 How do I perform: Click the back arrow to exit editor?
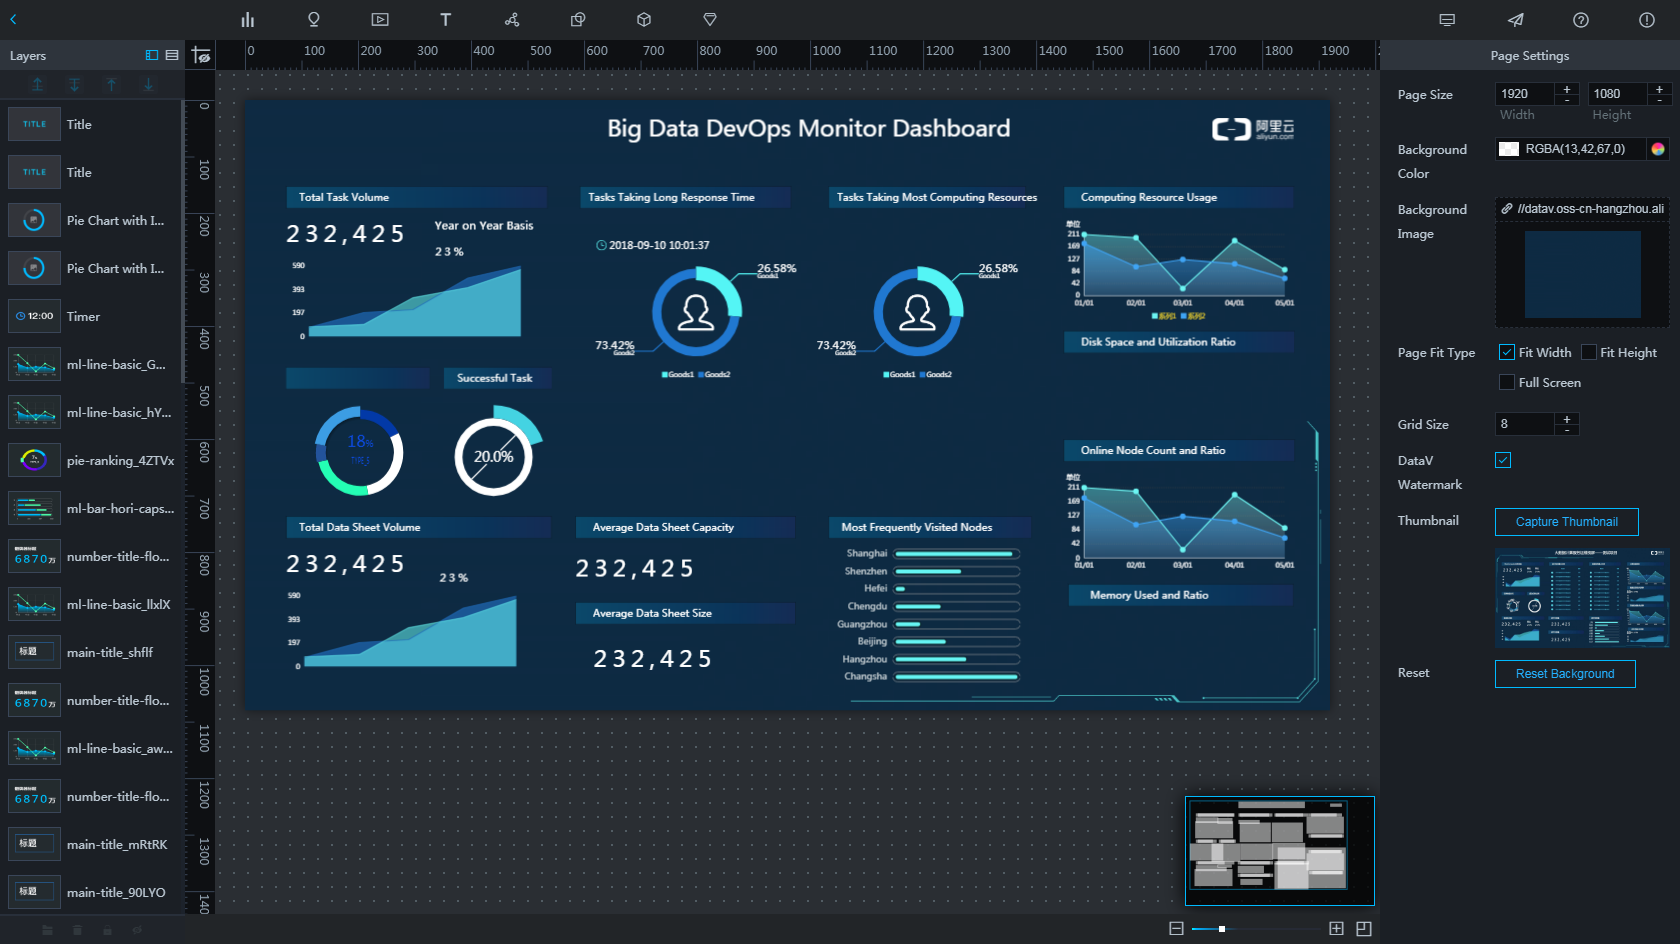[x=14, y=20]
